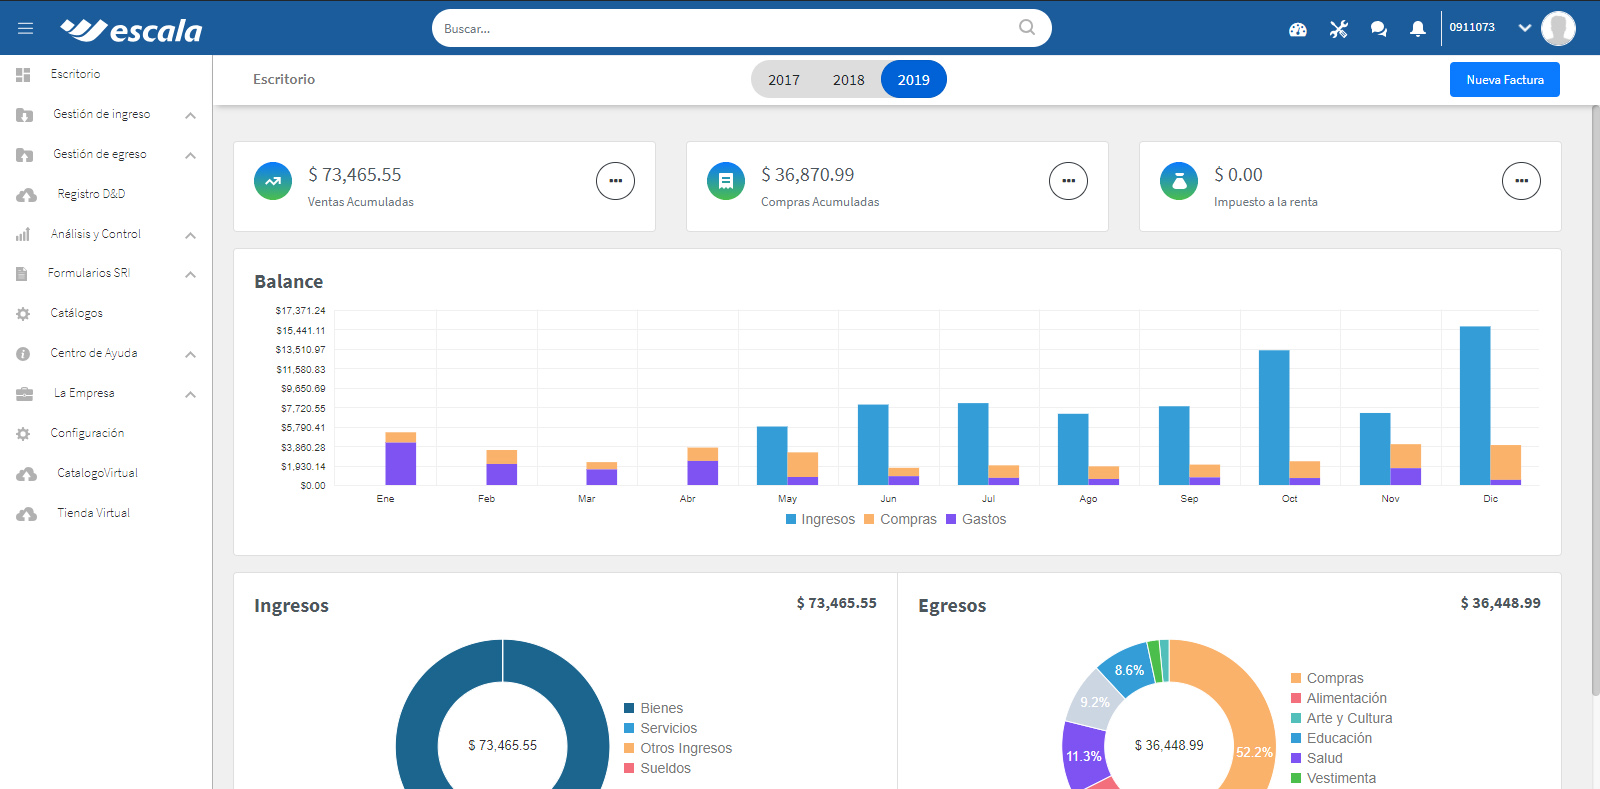The width and height of the screenshot is (1600, 789).
Task: Click the La Empresa briefcase icon
Action: (x=24, y=394)
